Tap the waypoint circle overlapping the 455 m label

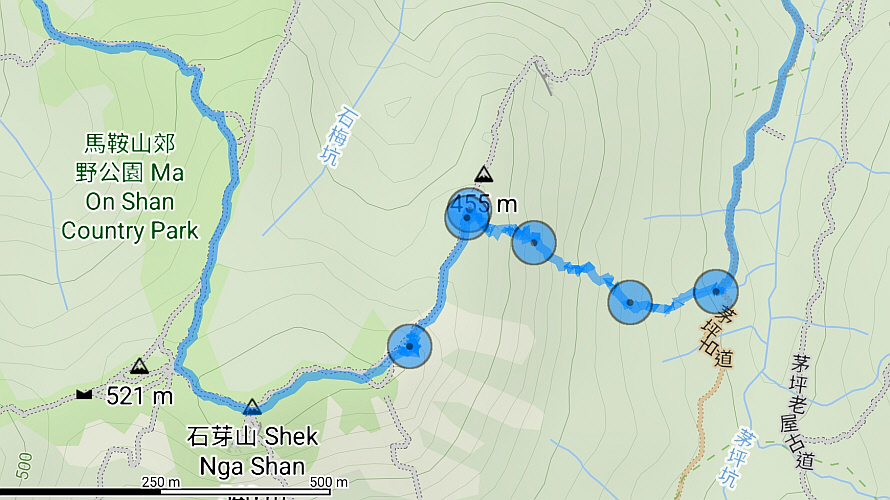[x=468, y=217]
